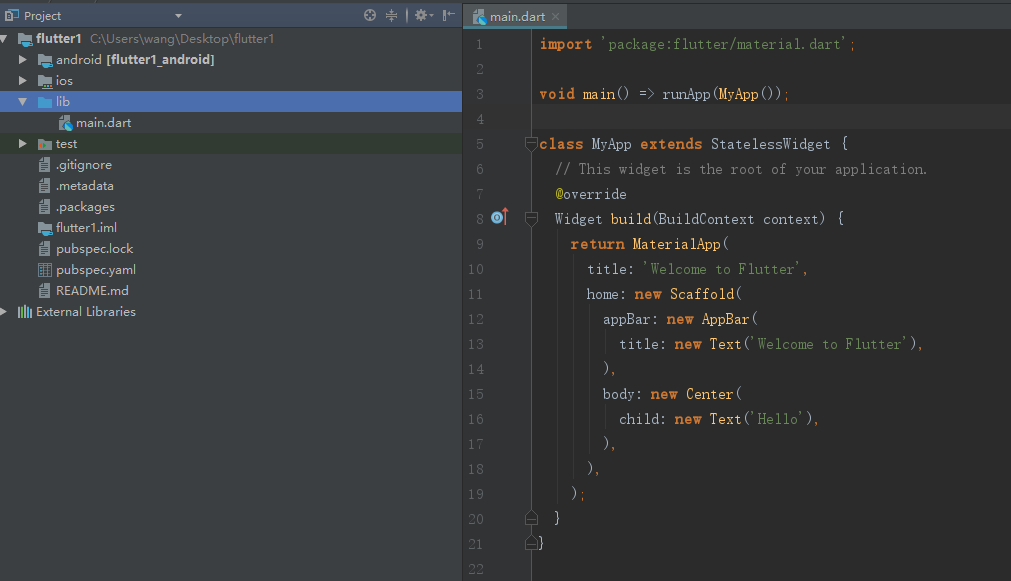Click the 'Center' widget on line 15

(x=710, y=394)
